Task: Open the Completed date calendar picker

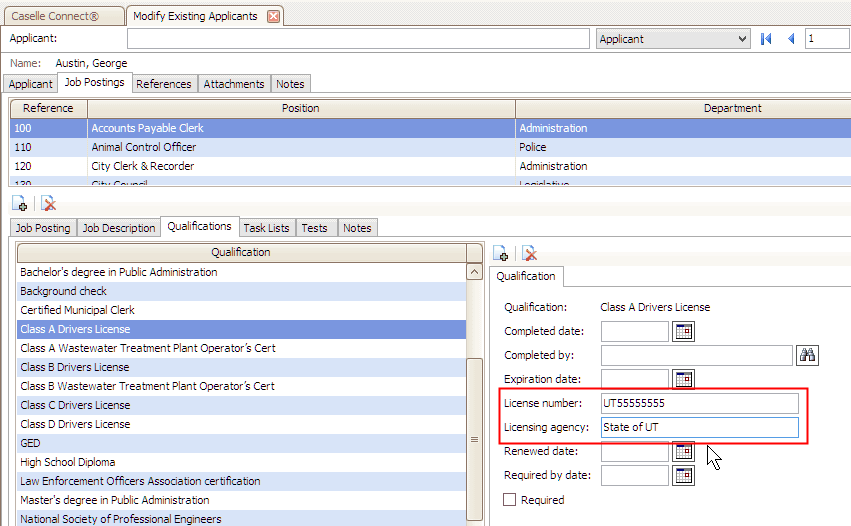Action: pyautogui.click(x=684, y=332)
